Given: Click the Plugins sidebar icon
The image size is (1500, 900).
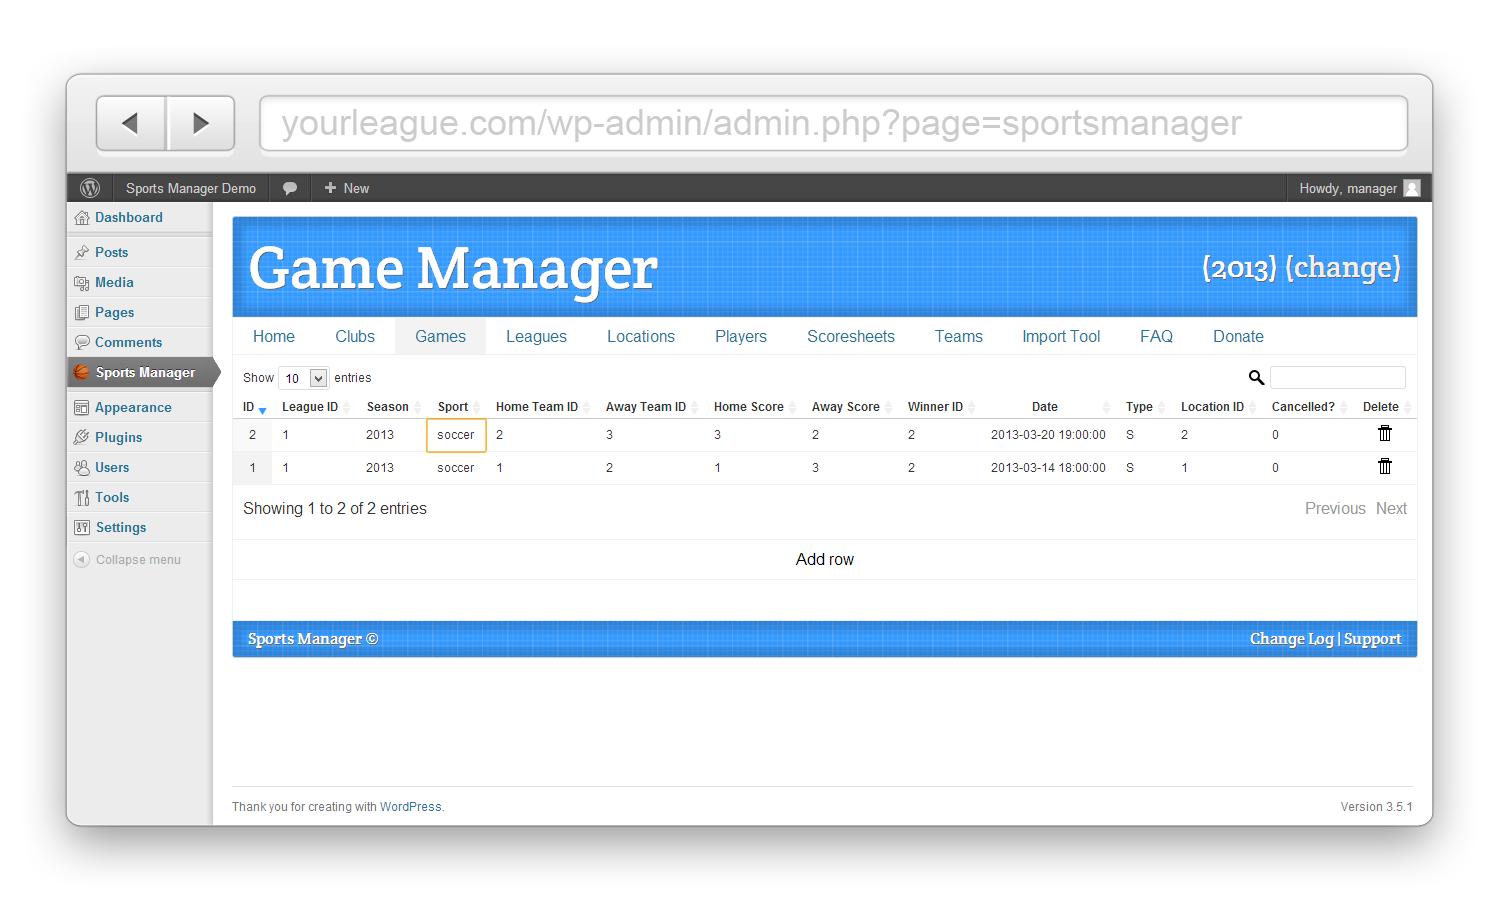Looking at the screenshot, I should (82, 438).
